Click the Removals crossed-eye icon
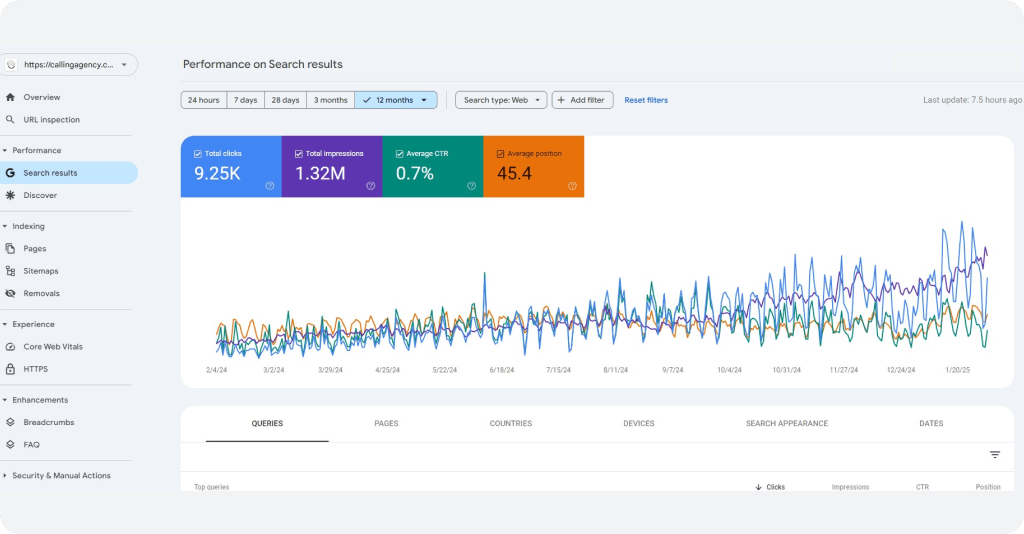The height and width of the screenshot is (534, 1024). click(x=11, y=293)
